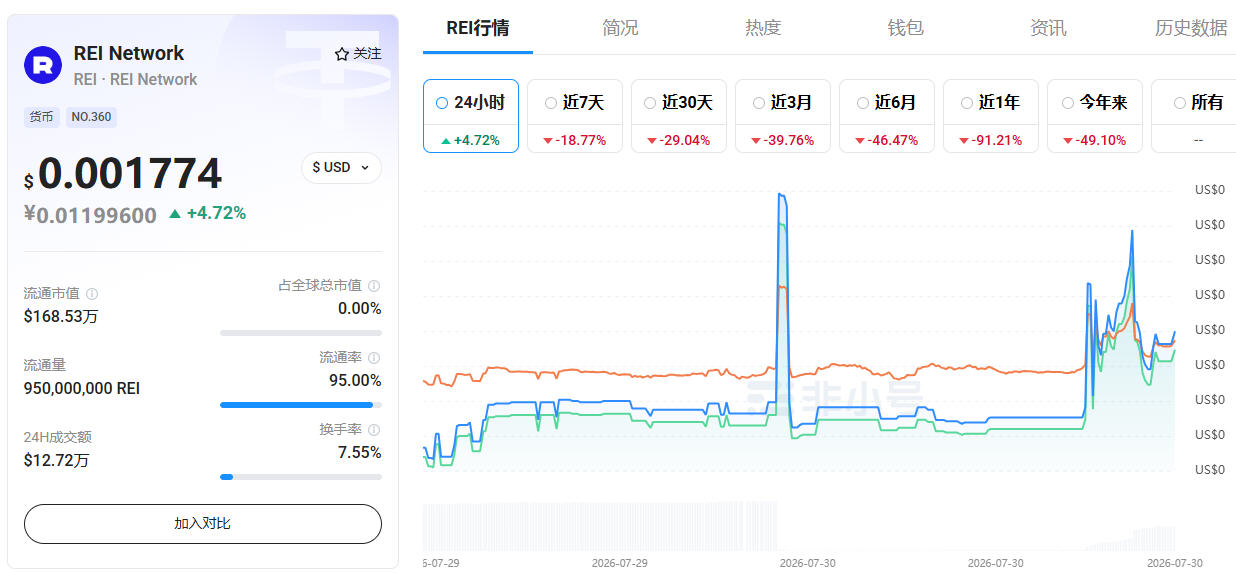Click the REI · REI Network subtitle
The height and width of the screenshot is (573, 1236).
135,80
